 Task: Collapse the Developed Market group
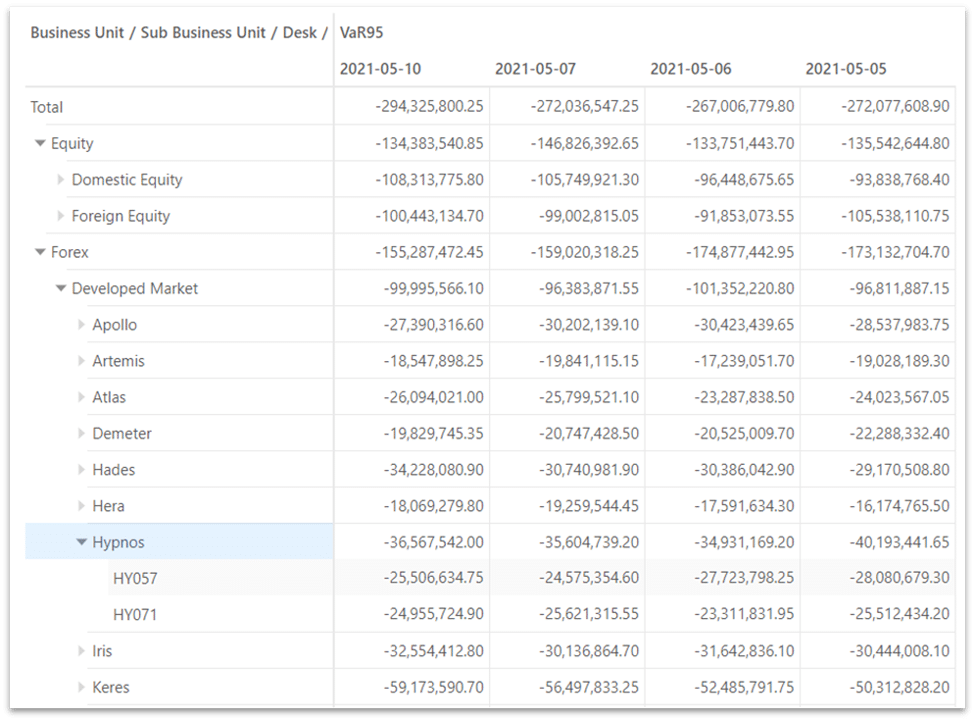tap(61, 289)
